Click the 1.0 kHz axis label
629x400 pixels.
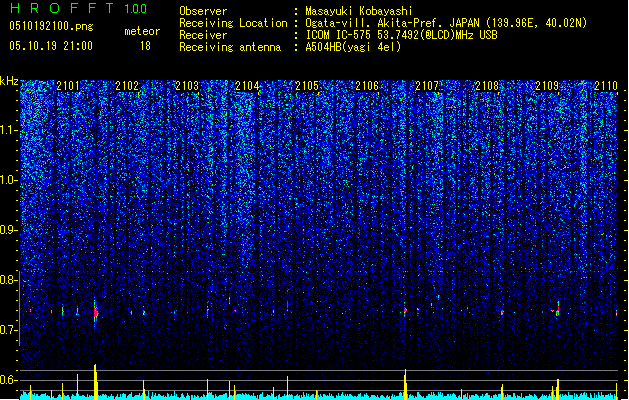click(x=9, y=180)
